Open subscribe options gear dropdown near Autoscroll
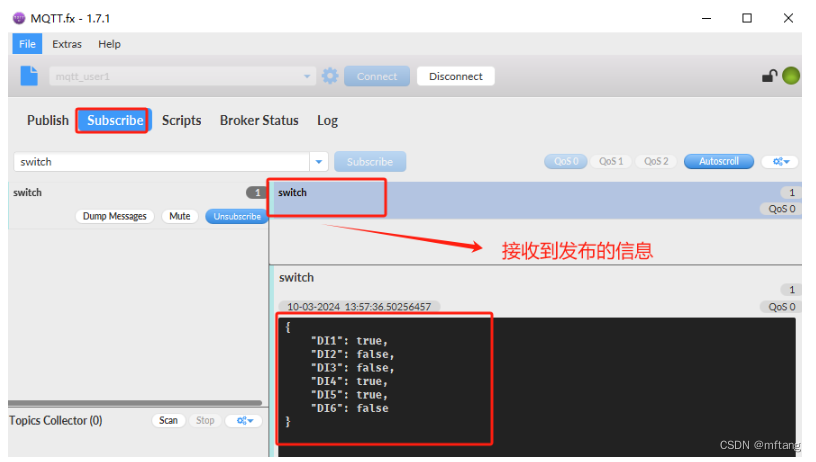816x462 pixels. [780, 161]
